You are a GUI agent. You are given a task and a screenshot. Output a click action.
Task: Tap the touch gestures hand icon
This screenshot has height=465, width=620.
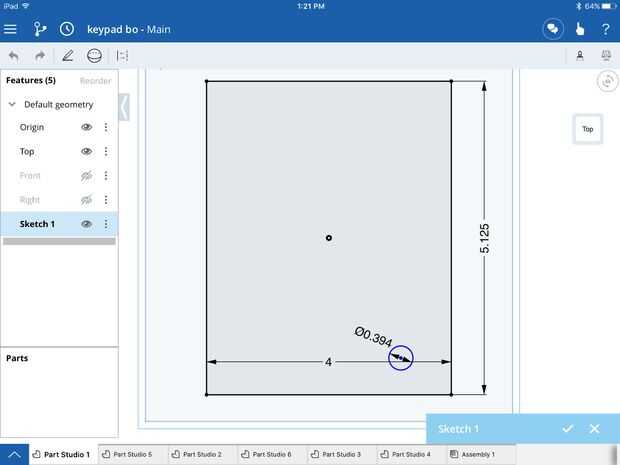580,29
